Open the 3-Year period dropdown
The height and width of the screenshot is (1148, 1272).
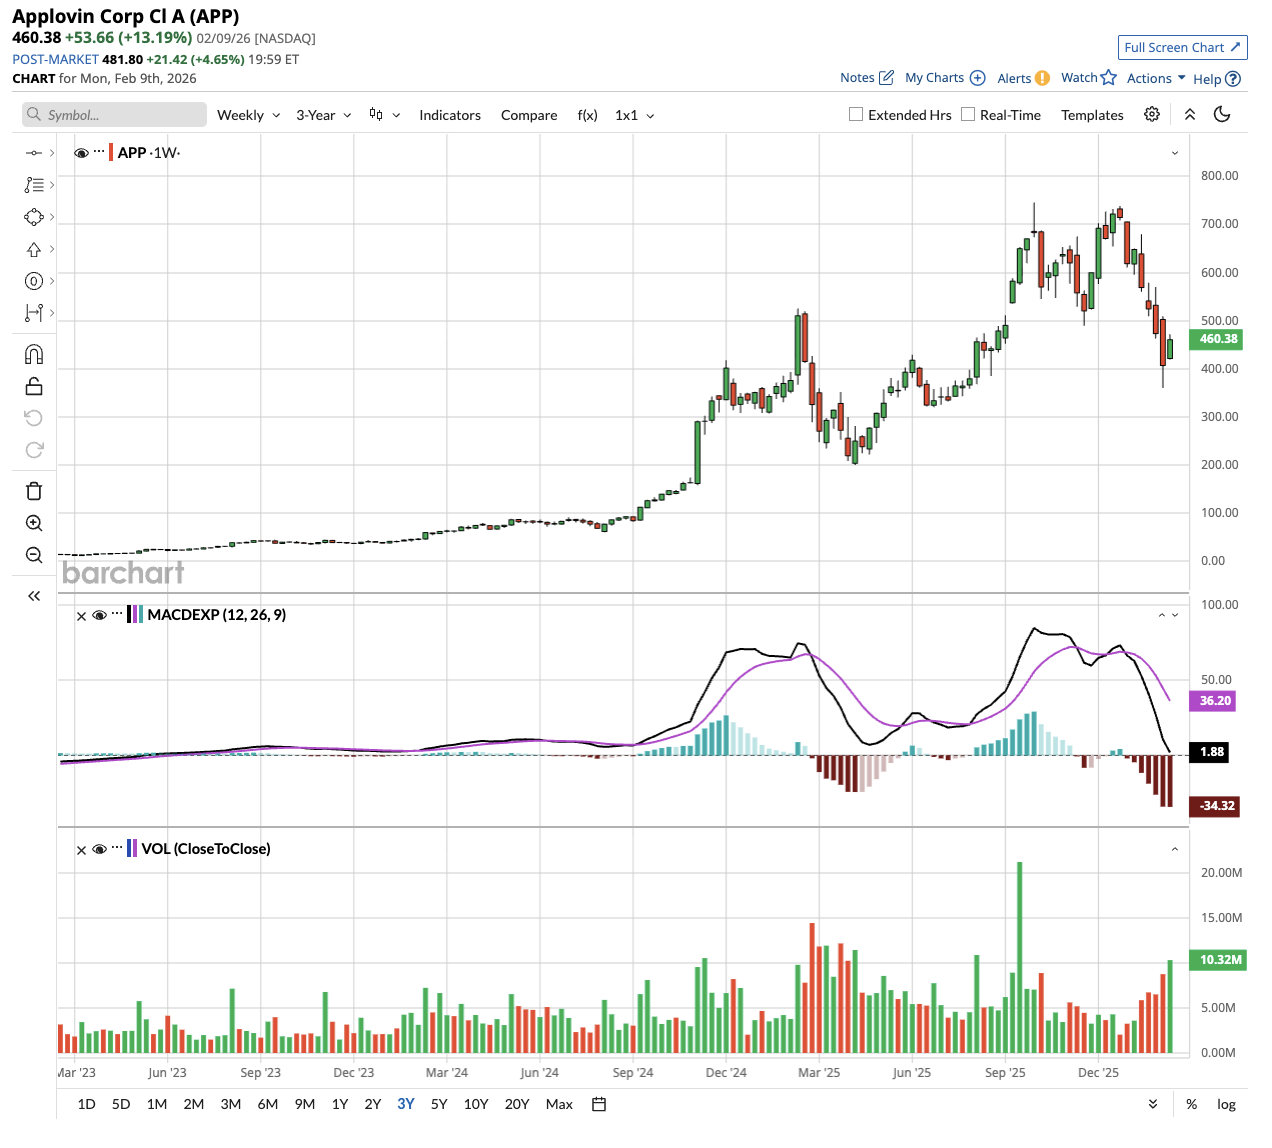click(x=323, y=115)
